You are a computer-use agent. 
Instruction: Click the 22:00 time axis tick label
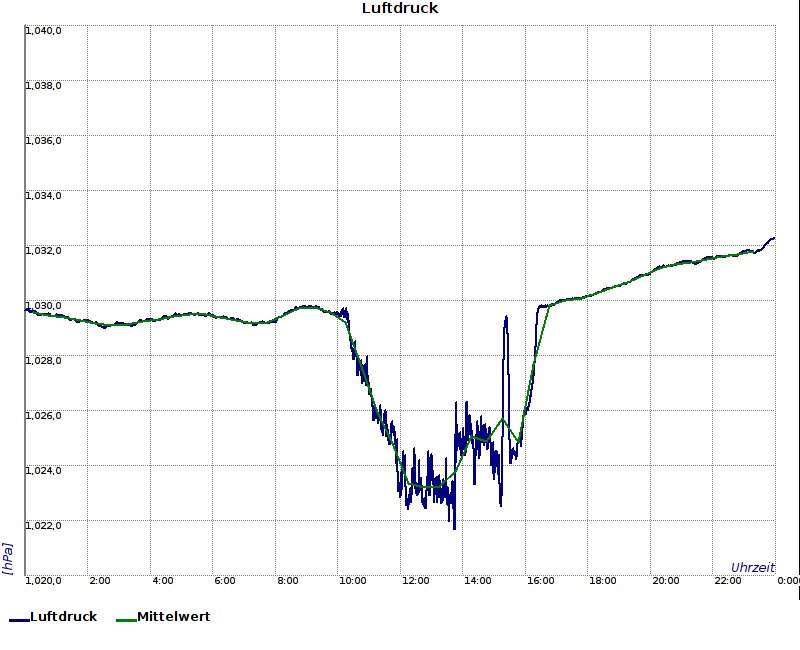pyautogui.click(x=728, y=581)
